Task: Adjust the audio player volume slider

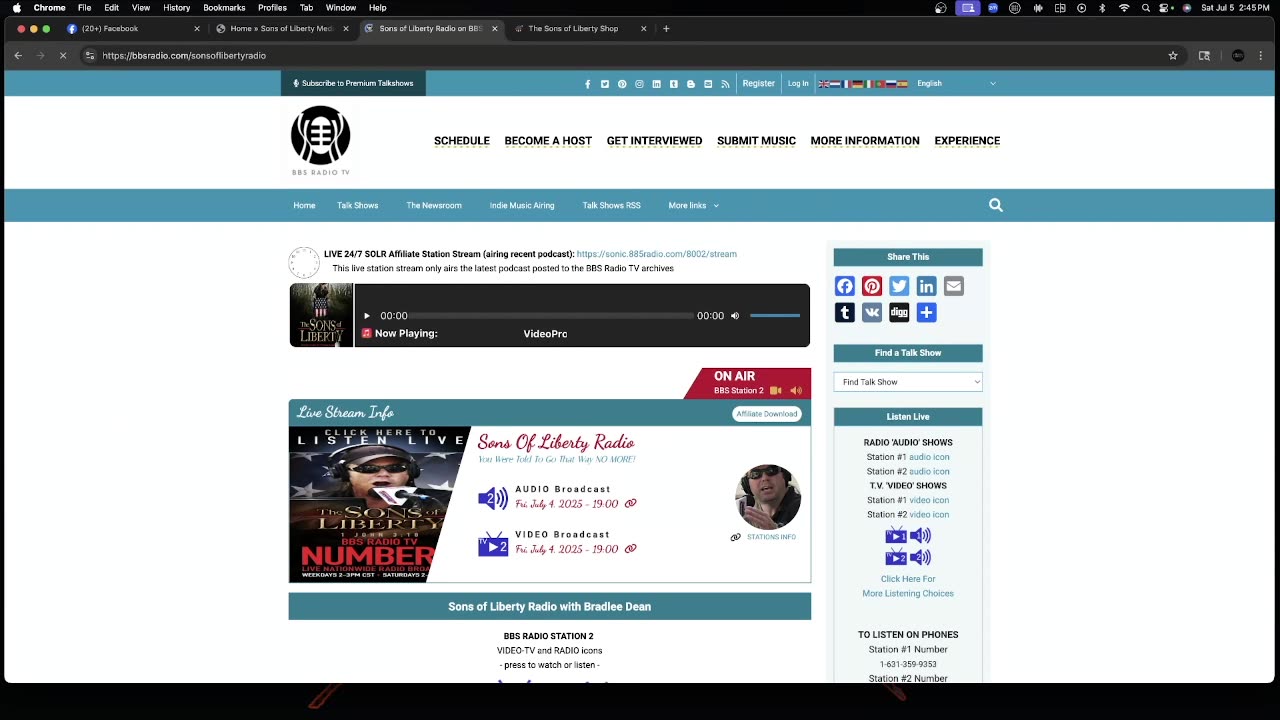Action: [775, 316]
